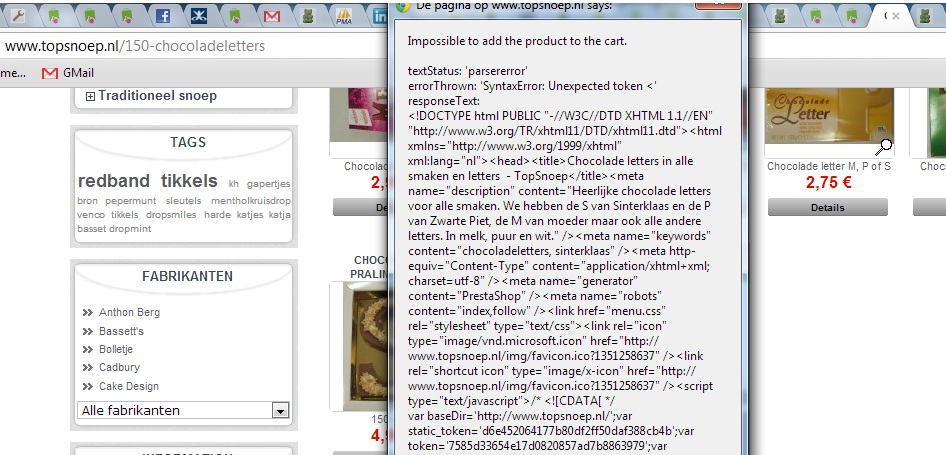Click the mentholkruisdrop tag
This screenshot has width=946, height=455.
[251, 200]
